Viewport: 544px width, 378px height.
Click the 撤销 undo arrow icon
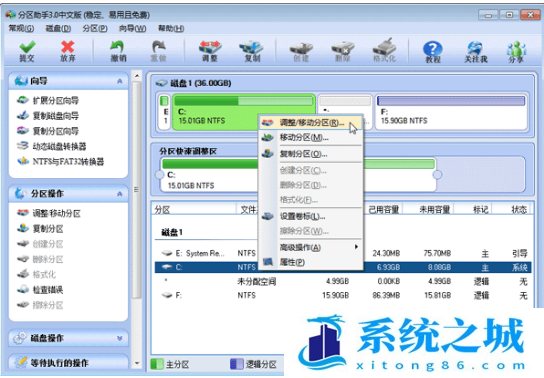pyautogui.click(x=118, y=51)
